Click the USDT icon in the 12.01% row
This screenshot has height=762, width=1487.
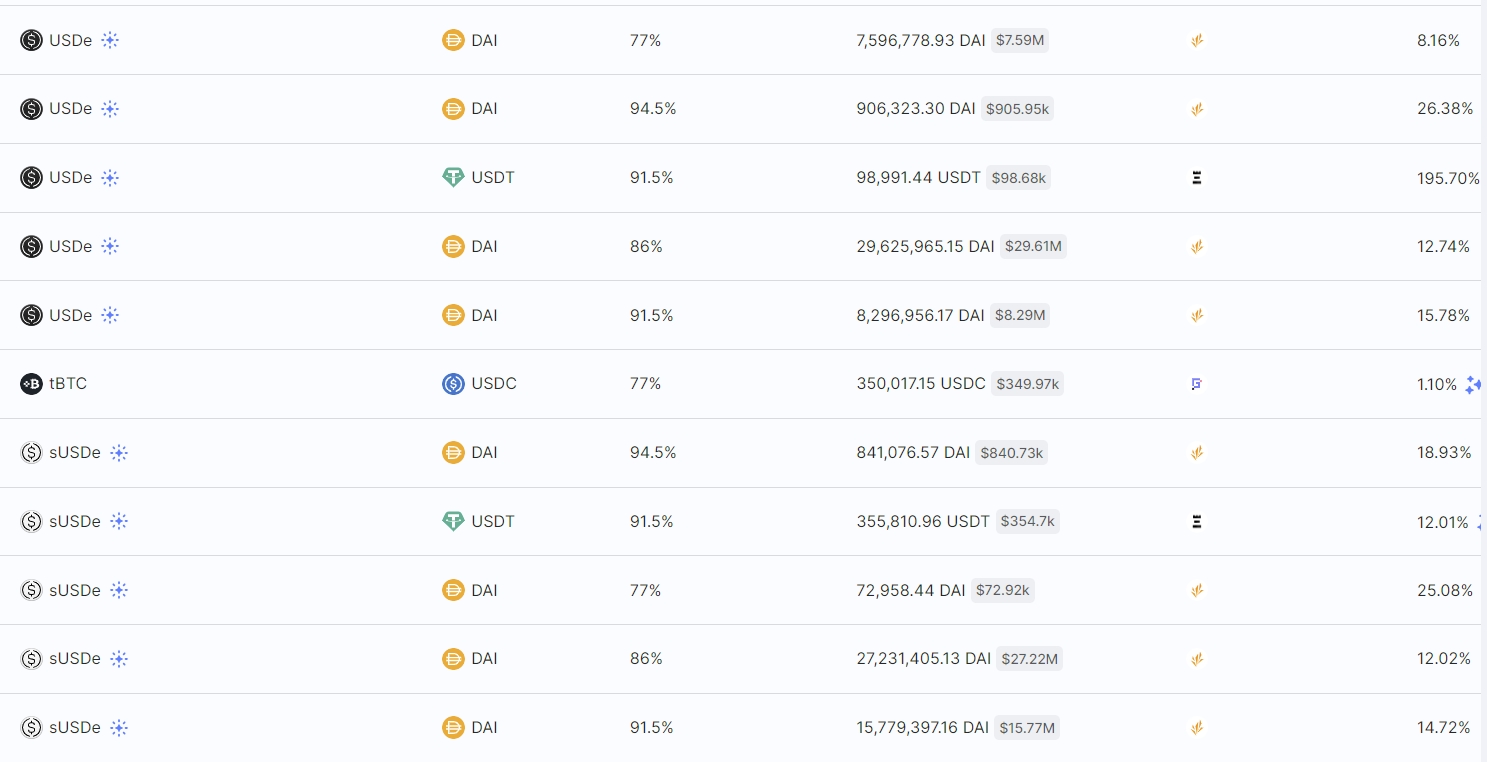tap(453, 522)
